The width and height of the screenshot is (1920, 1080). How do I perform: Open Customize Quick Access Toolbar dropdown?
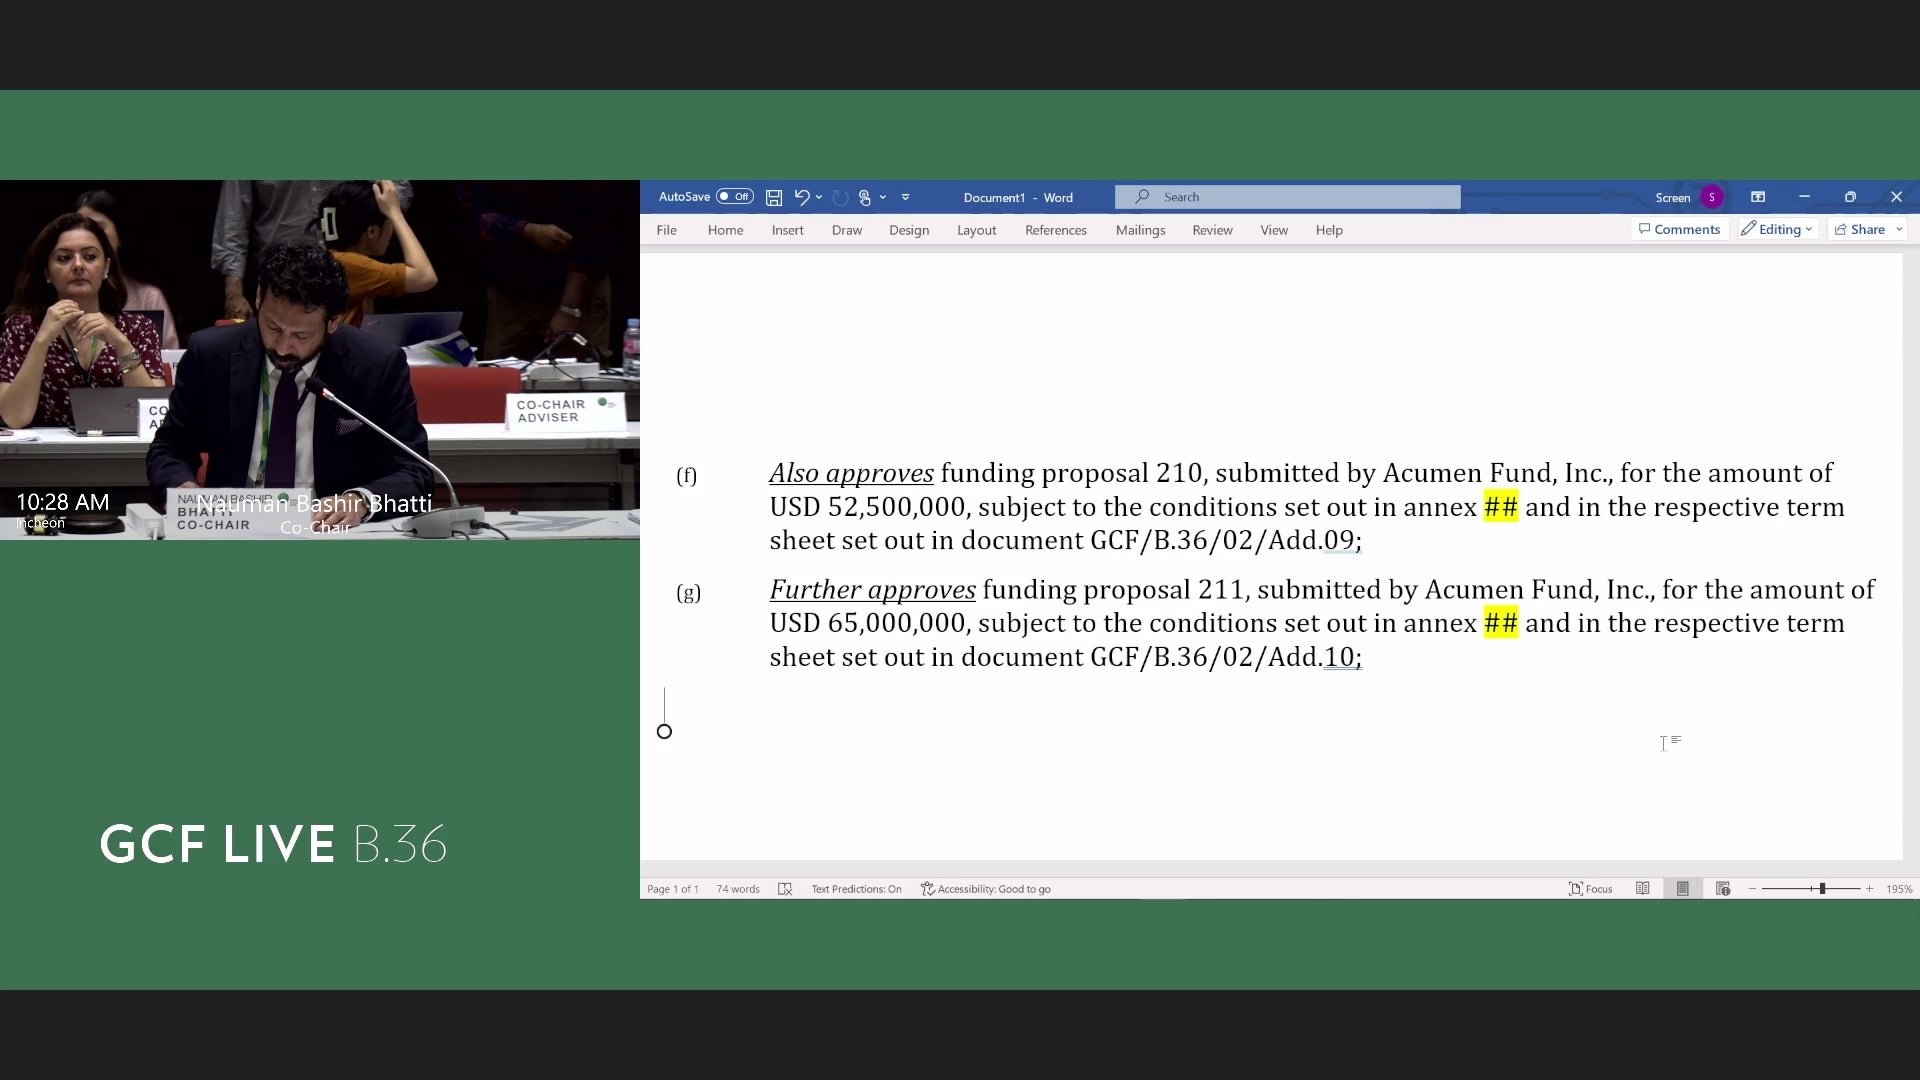coord(906,197)
